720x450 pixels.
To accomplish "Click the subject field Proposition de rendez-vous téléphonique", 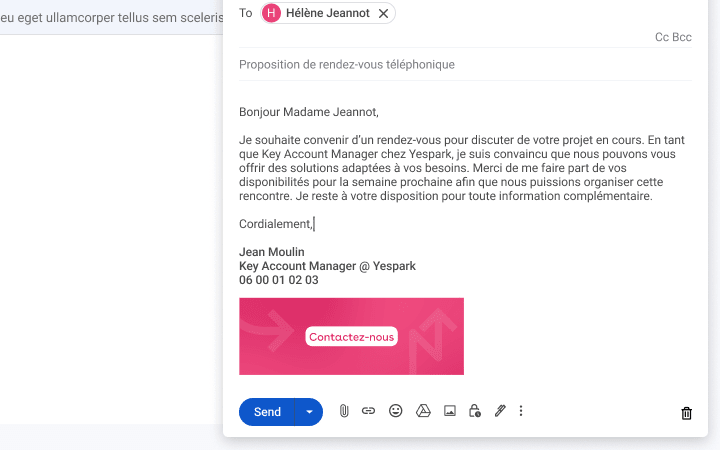I will (465, 65).
